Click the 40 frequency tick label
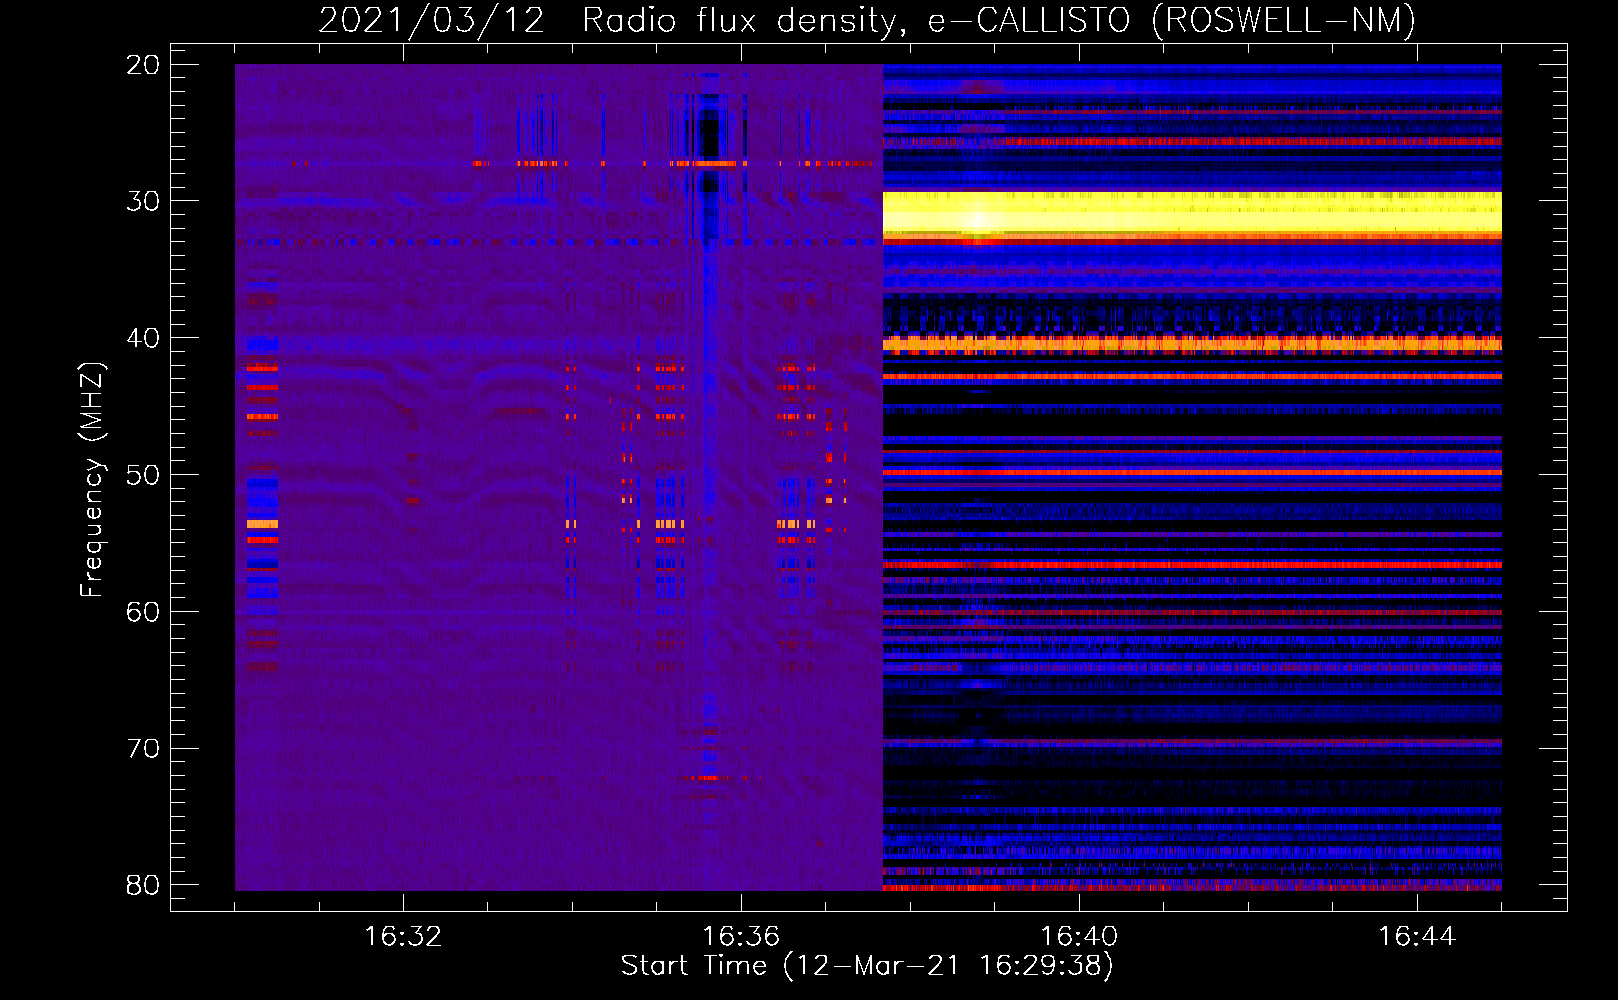 (143, 338)
